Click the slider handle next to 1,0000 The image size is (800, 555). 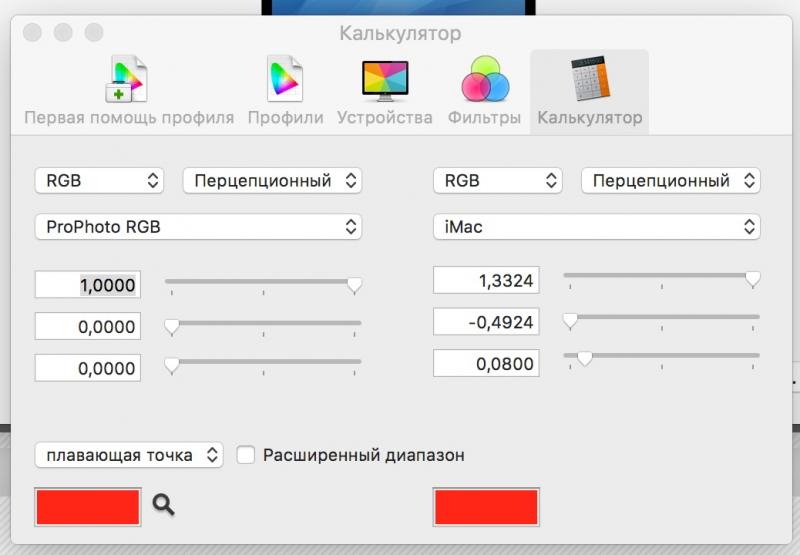354,285
